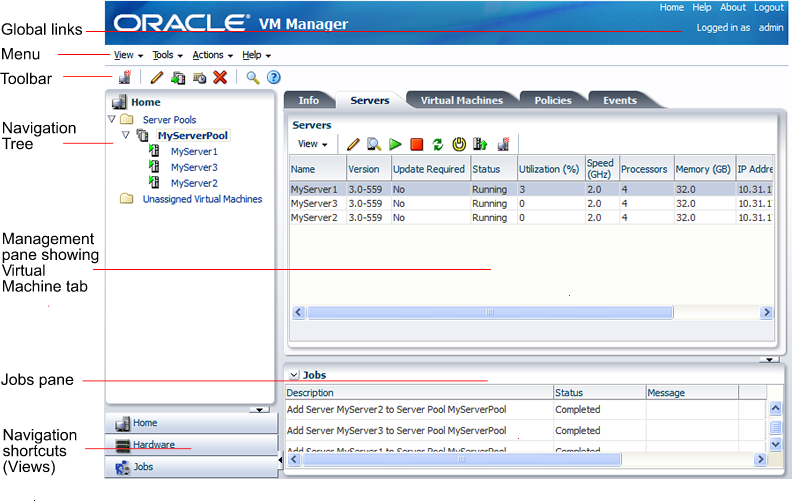Open the Home view shortcut button

pyautogui.click(x=191, y=423)
